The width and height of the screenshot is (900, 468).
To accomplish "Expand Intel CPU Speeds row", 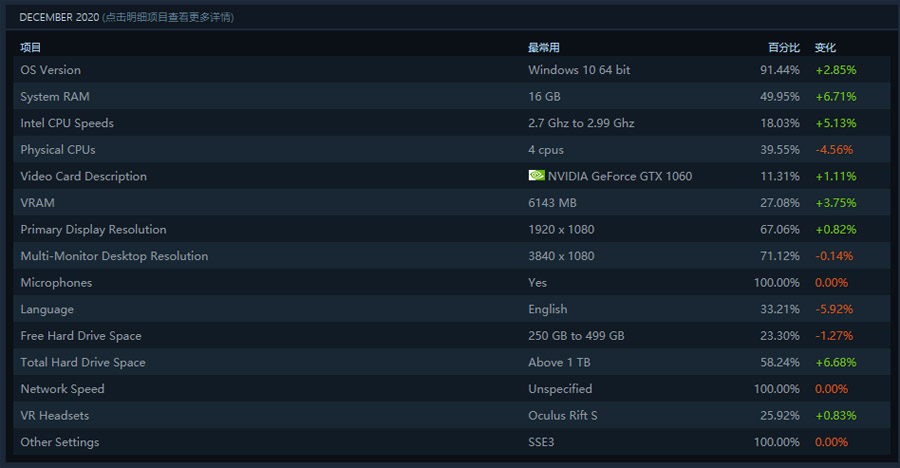I will (451, 122).
